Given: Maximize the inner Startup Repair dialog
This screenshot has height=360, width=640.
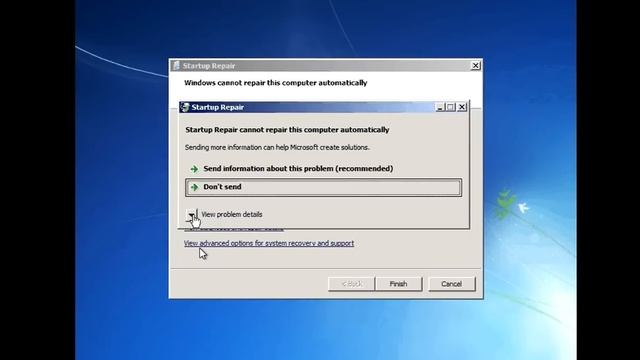Looking at the screenshot, I should pos(451,107).
